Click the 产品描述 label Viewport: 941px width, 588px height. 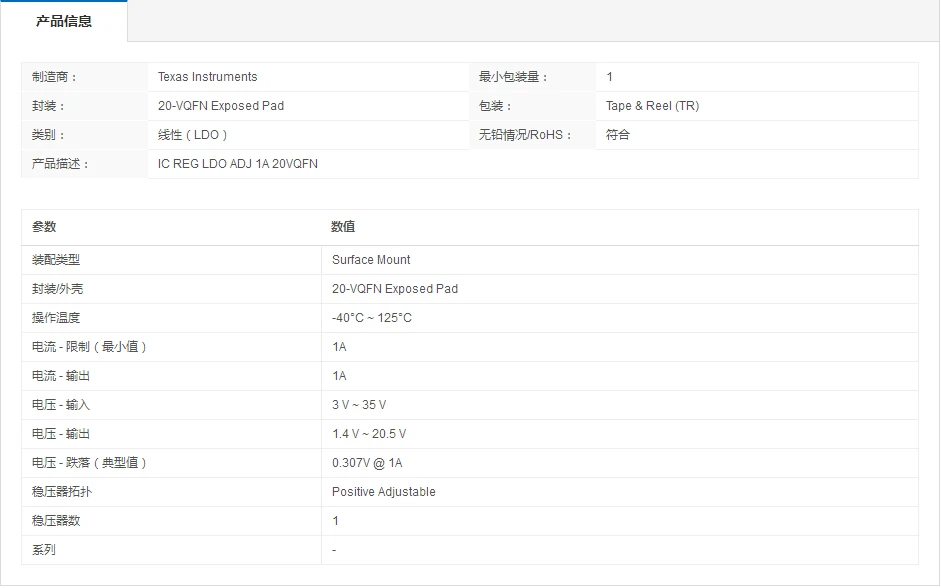click(x=60, y=164)
